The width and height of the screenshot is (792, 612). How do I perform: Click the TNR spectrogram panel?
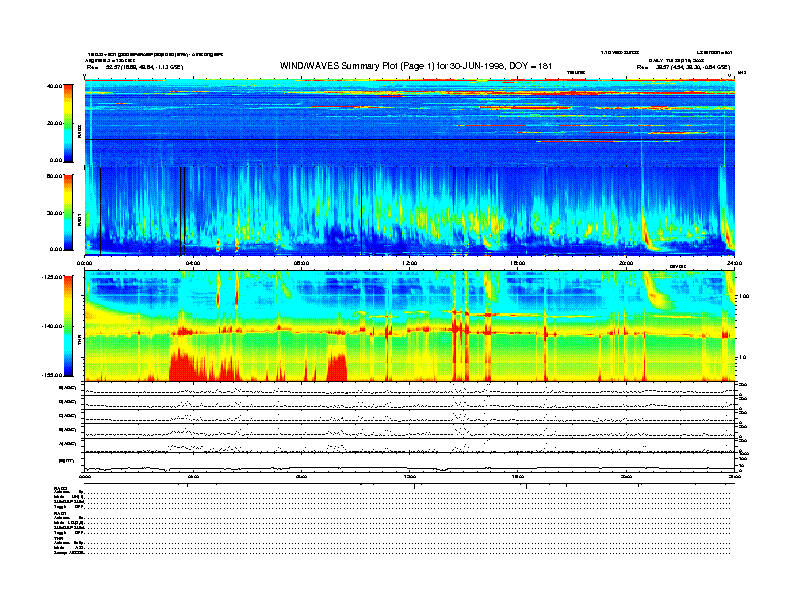tap(410, 326)
